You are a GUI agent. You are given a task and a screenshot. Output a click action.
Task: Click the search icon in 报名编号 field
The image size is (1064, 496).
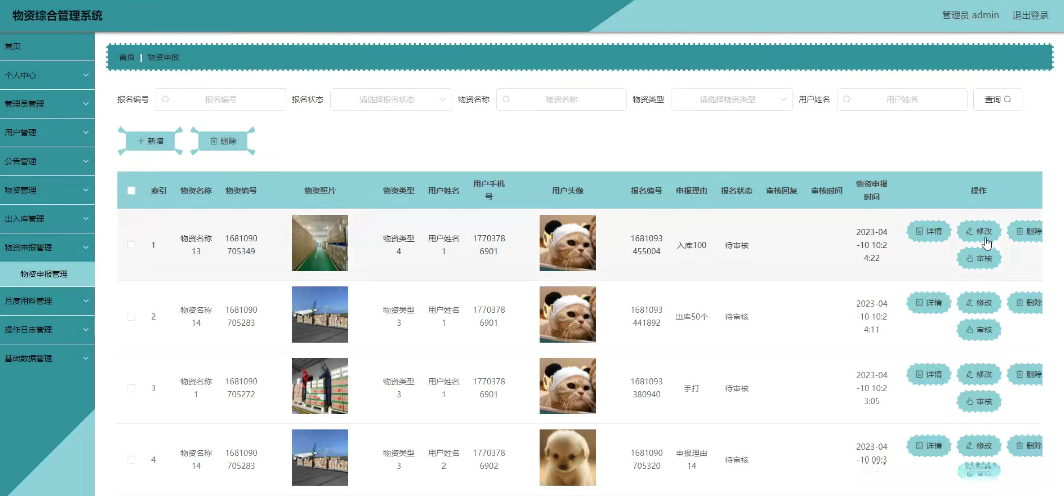click(166, 99)
